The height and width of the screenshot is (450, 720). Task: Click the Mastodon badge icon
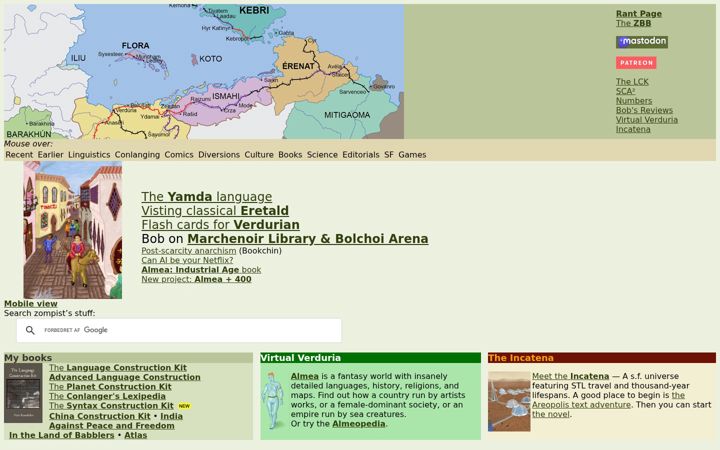(641, 42)
